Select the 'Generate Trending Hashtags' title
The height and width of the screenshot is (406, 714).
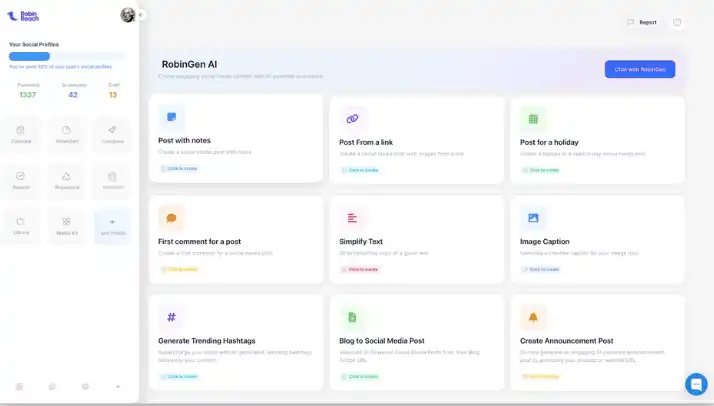tap(207, 341)
